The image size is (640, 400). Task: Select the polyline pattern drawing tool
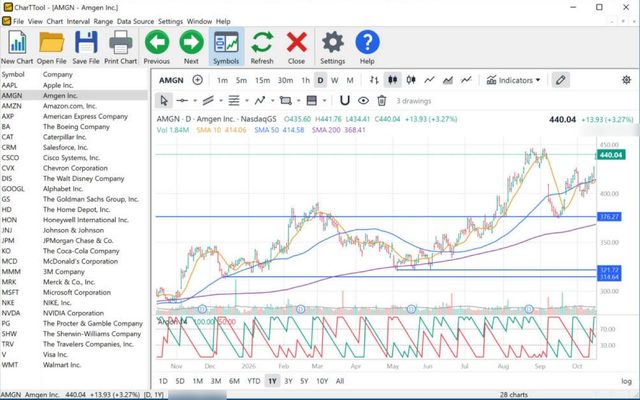point(260,100)
